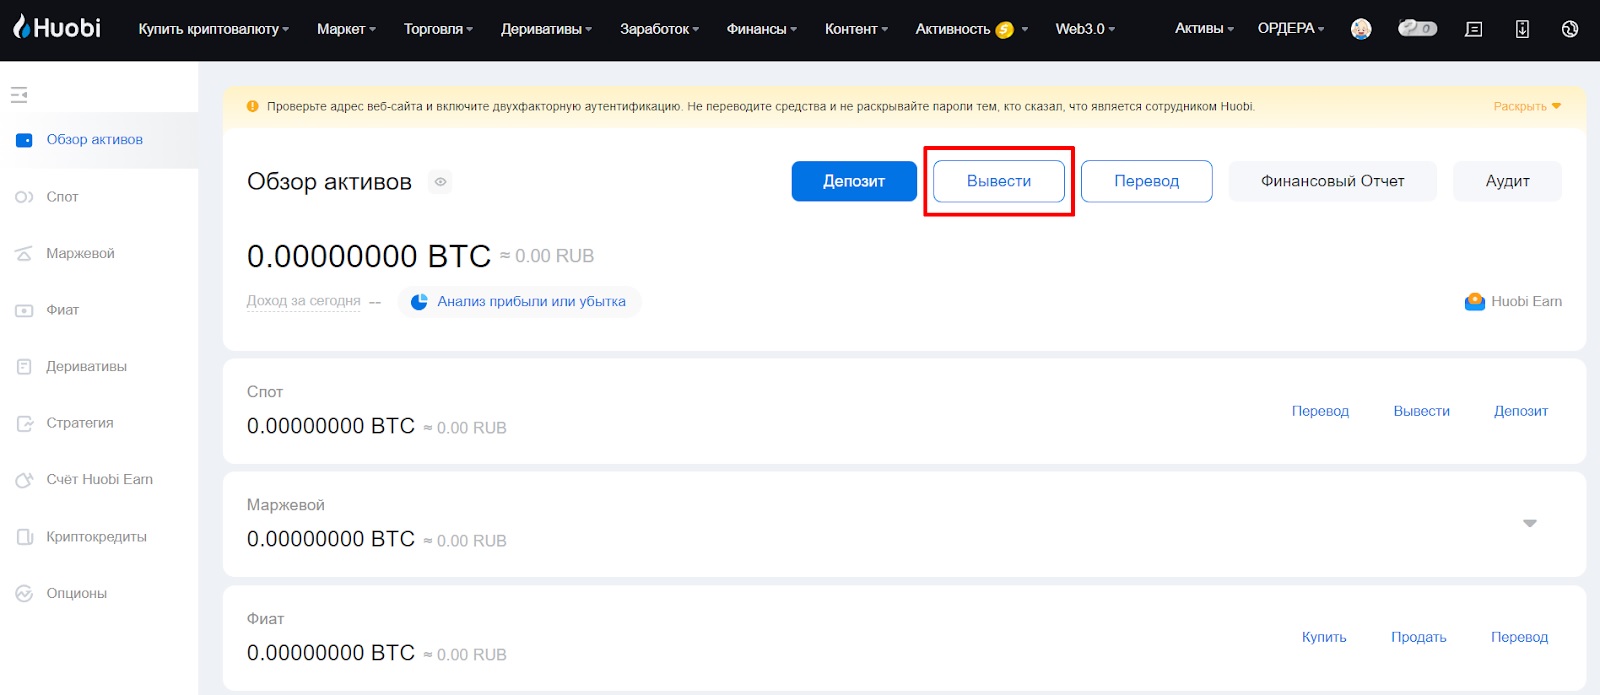Click the Опционы sidebar icon
The height and width of the screenshot is (695, 1600).
pyautogui.click(x=24, y=594)
